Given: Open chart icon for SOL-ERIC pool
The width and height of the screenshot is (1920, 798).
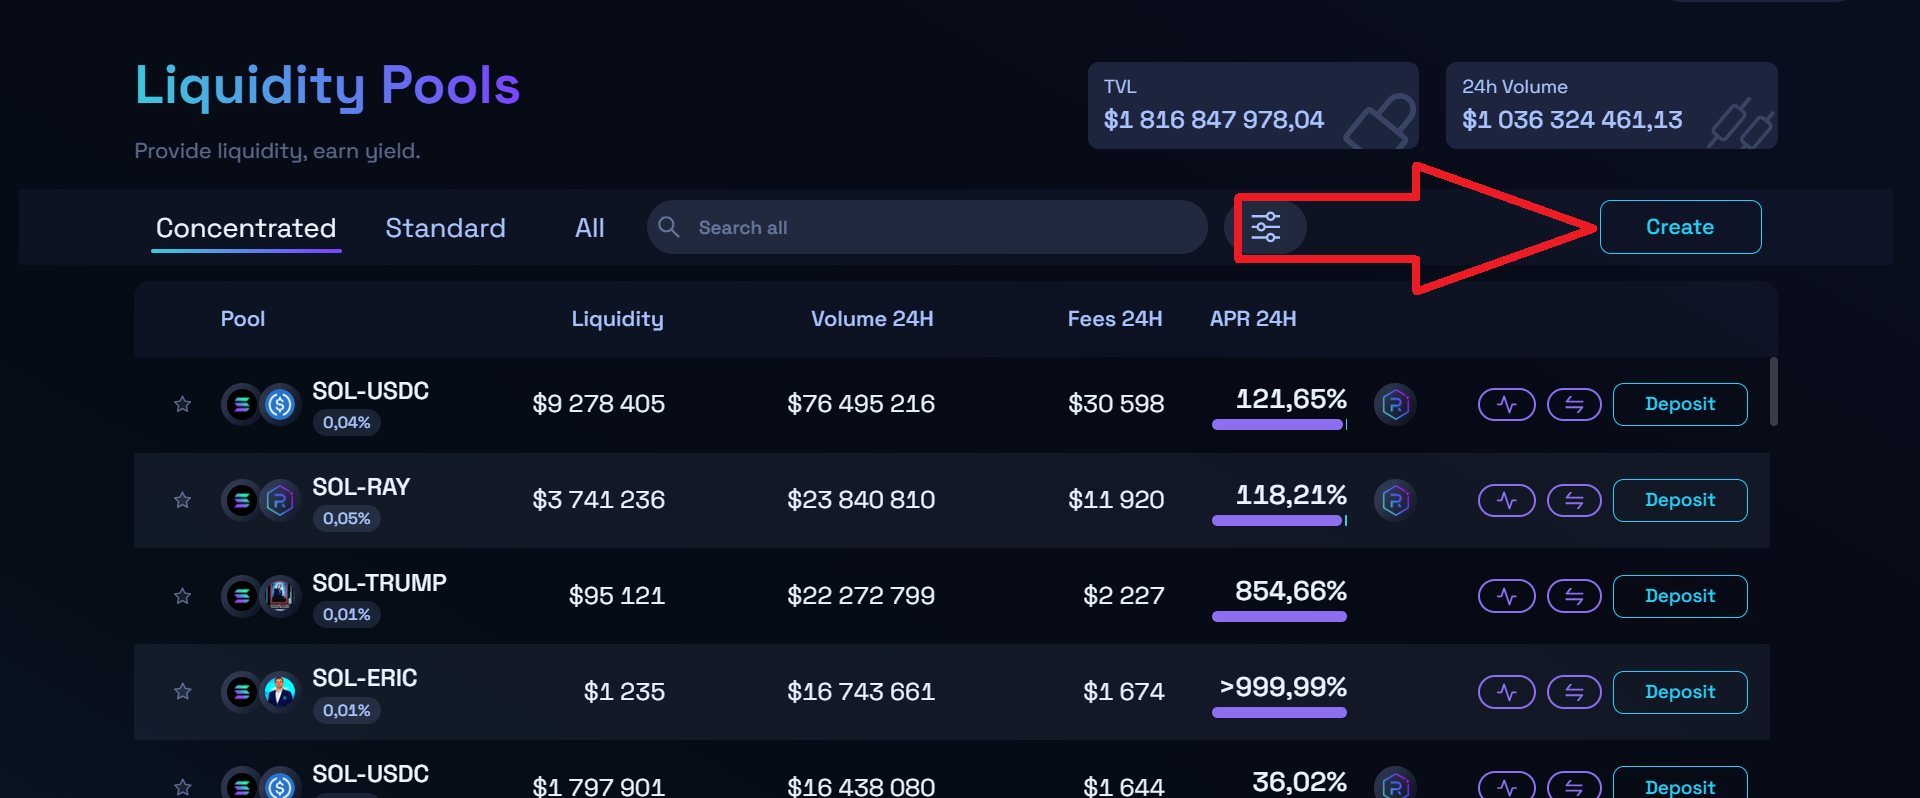Looking at the screenshot, I should click(x=1507, y=692).
